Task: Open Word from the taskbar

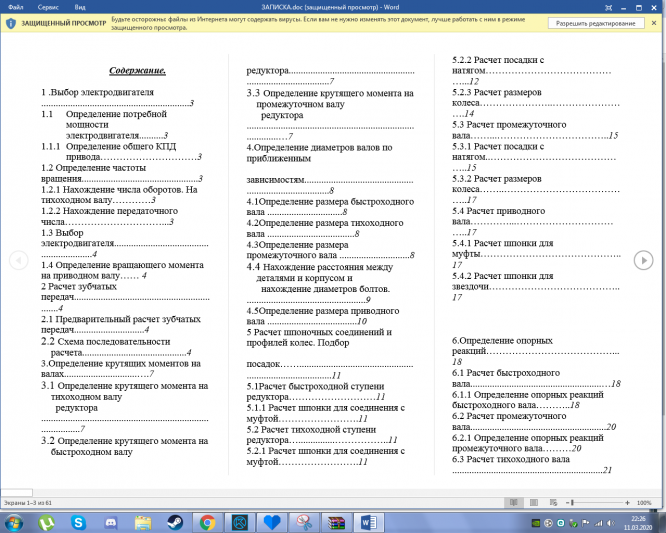Action: (369, 523)
